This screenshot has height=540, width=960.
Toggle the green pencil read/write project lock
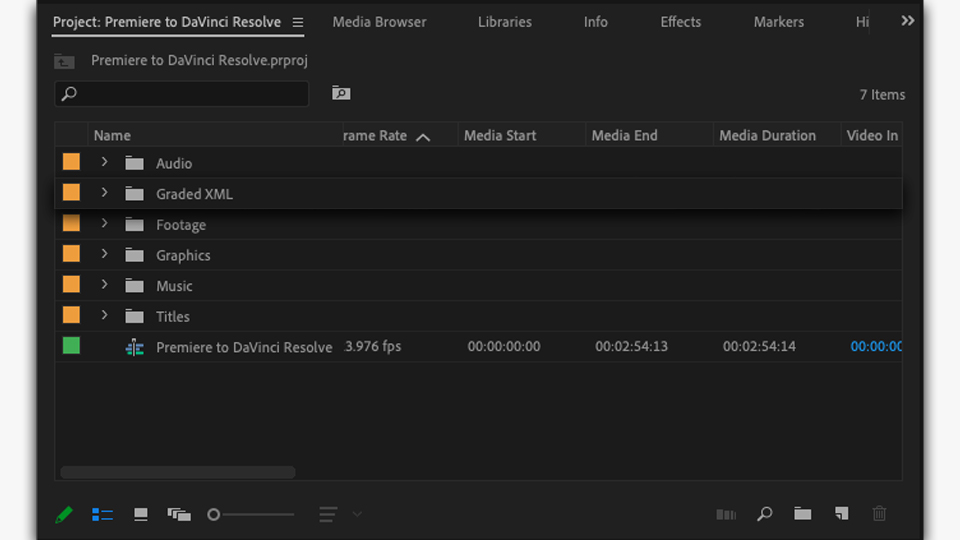[64, 514]
